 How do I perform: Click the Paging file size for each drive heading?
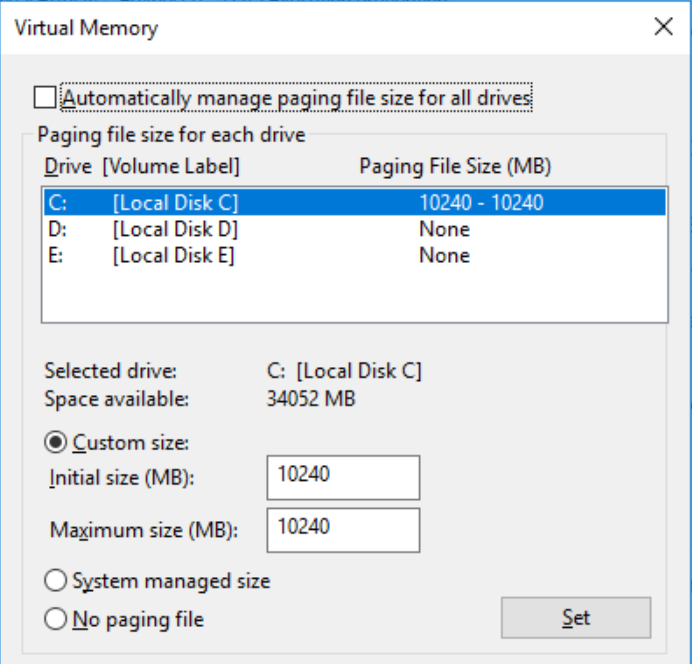coord(171,133)
